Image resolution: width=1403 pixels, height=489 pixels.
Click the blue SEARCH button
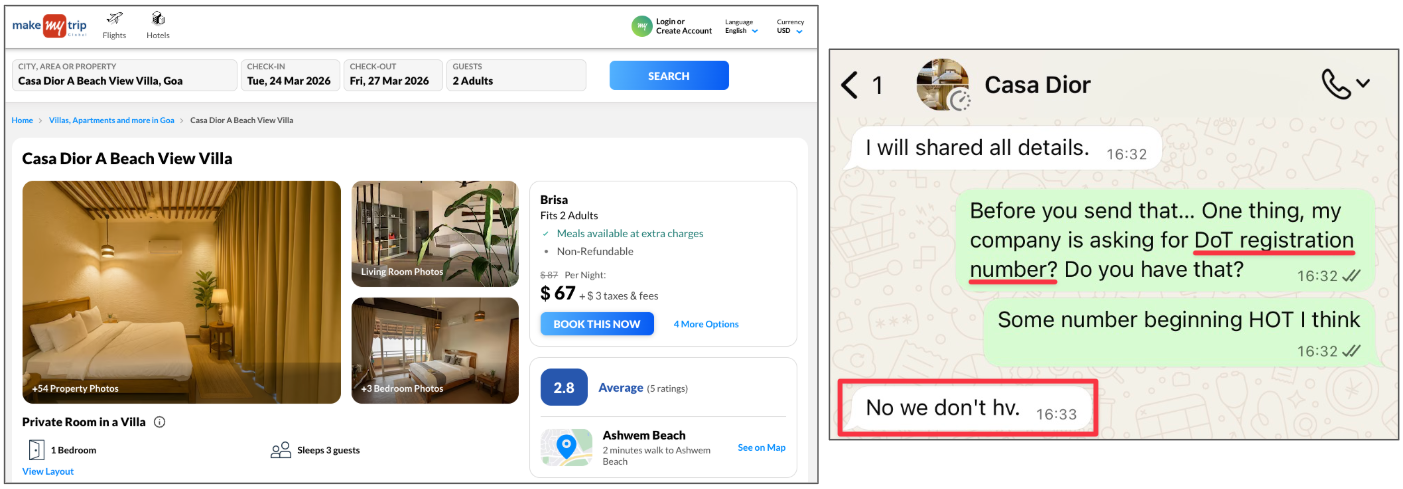pos(669,76)
